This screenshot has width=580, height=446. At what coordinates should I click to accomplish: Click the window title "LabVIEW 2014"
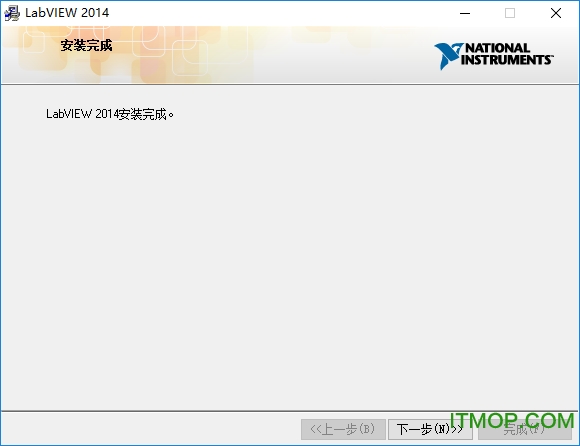click(67, 13)
